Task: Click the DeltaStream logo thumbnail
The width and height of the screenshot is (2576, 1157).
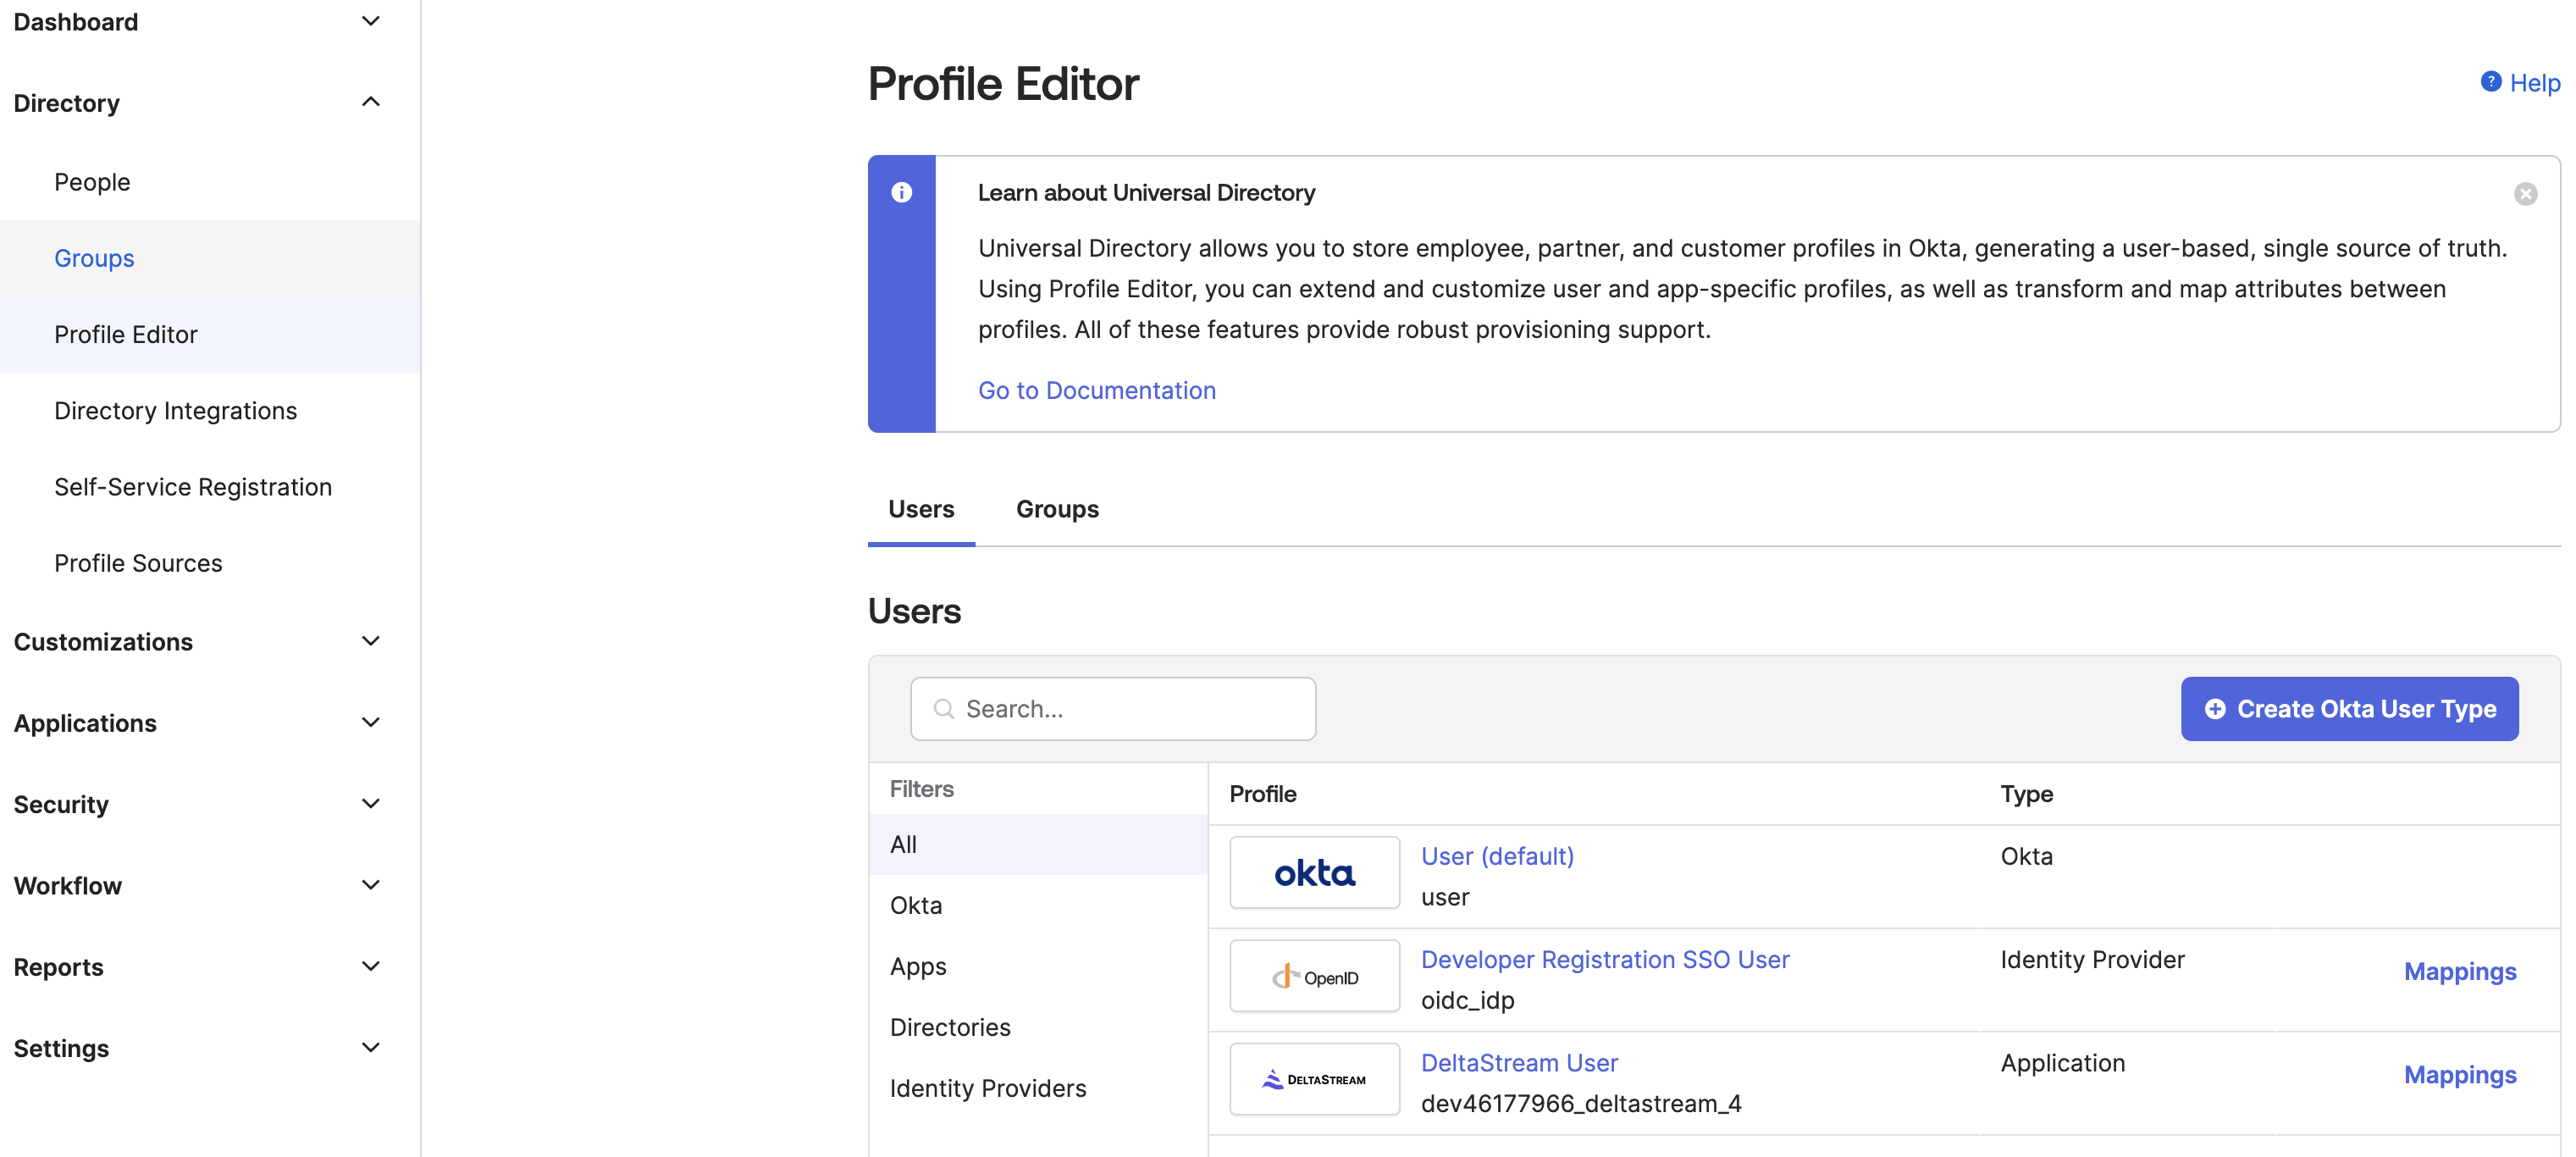Action: (x=1313, y=1079)
